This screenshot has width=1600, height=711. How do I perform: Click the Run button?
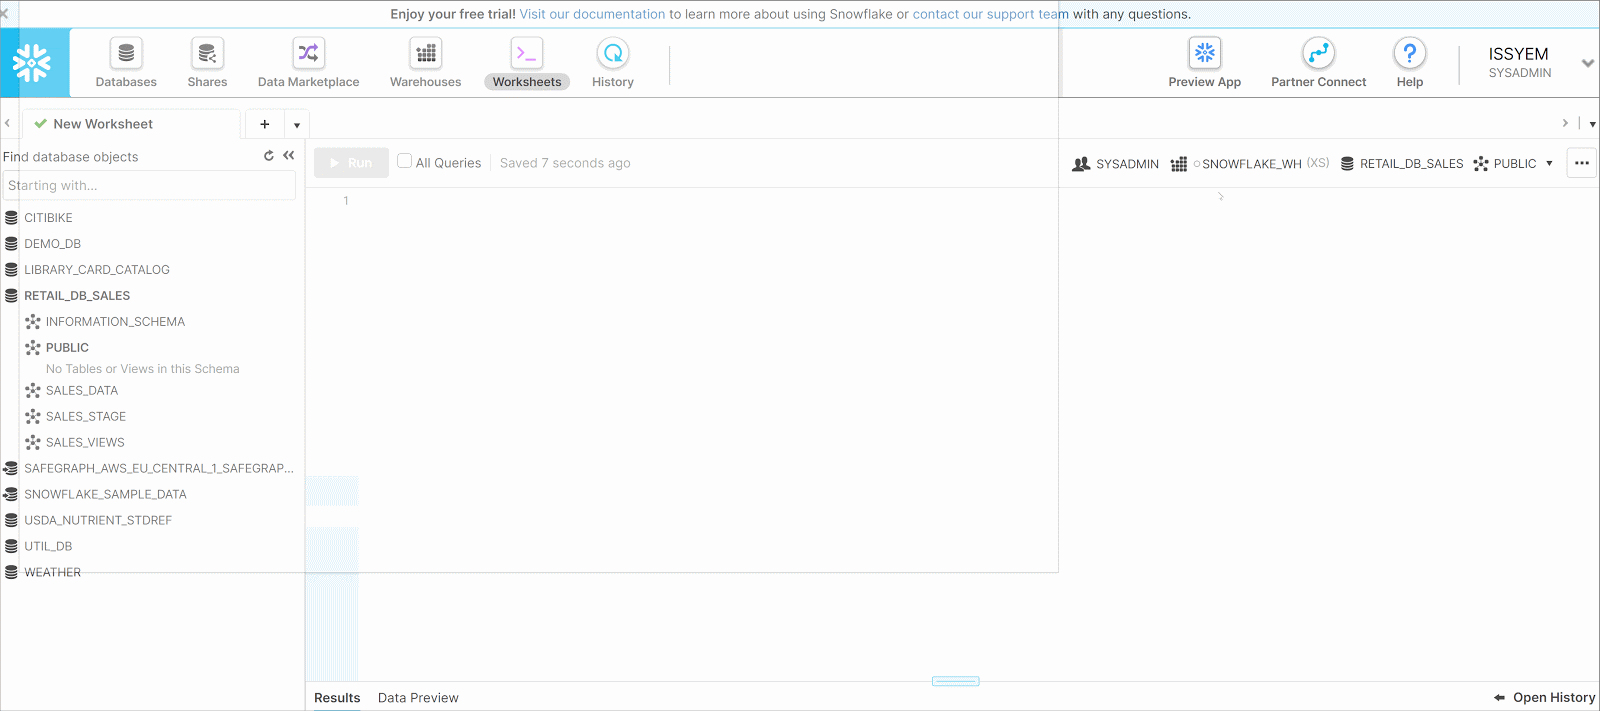pos(351,163)
